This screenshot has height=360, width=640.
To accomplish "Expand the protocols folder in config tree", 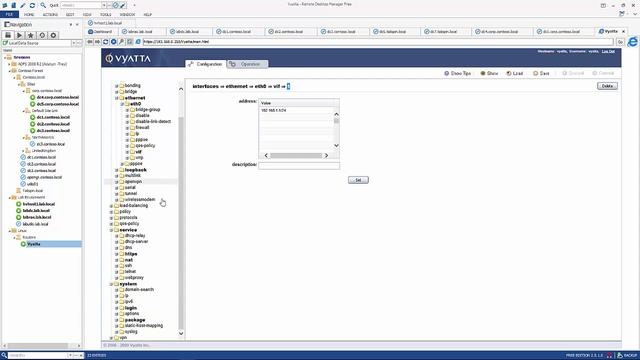I will tap(111, 218).
